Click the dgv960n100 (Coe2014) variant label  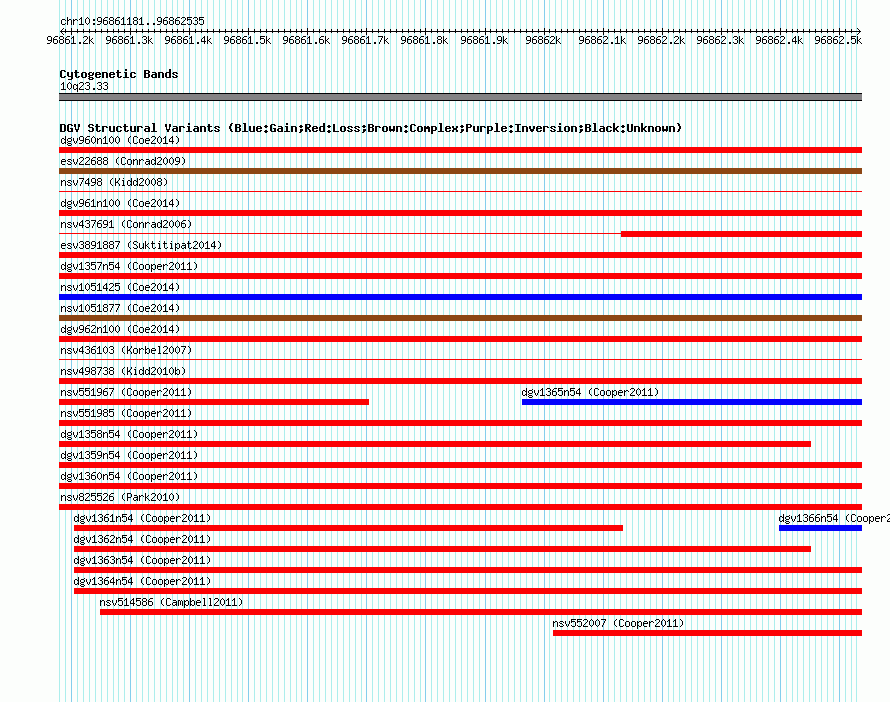120,140
